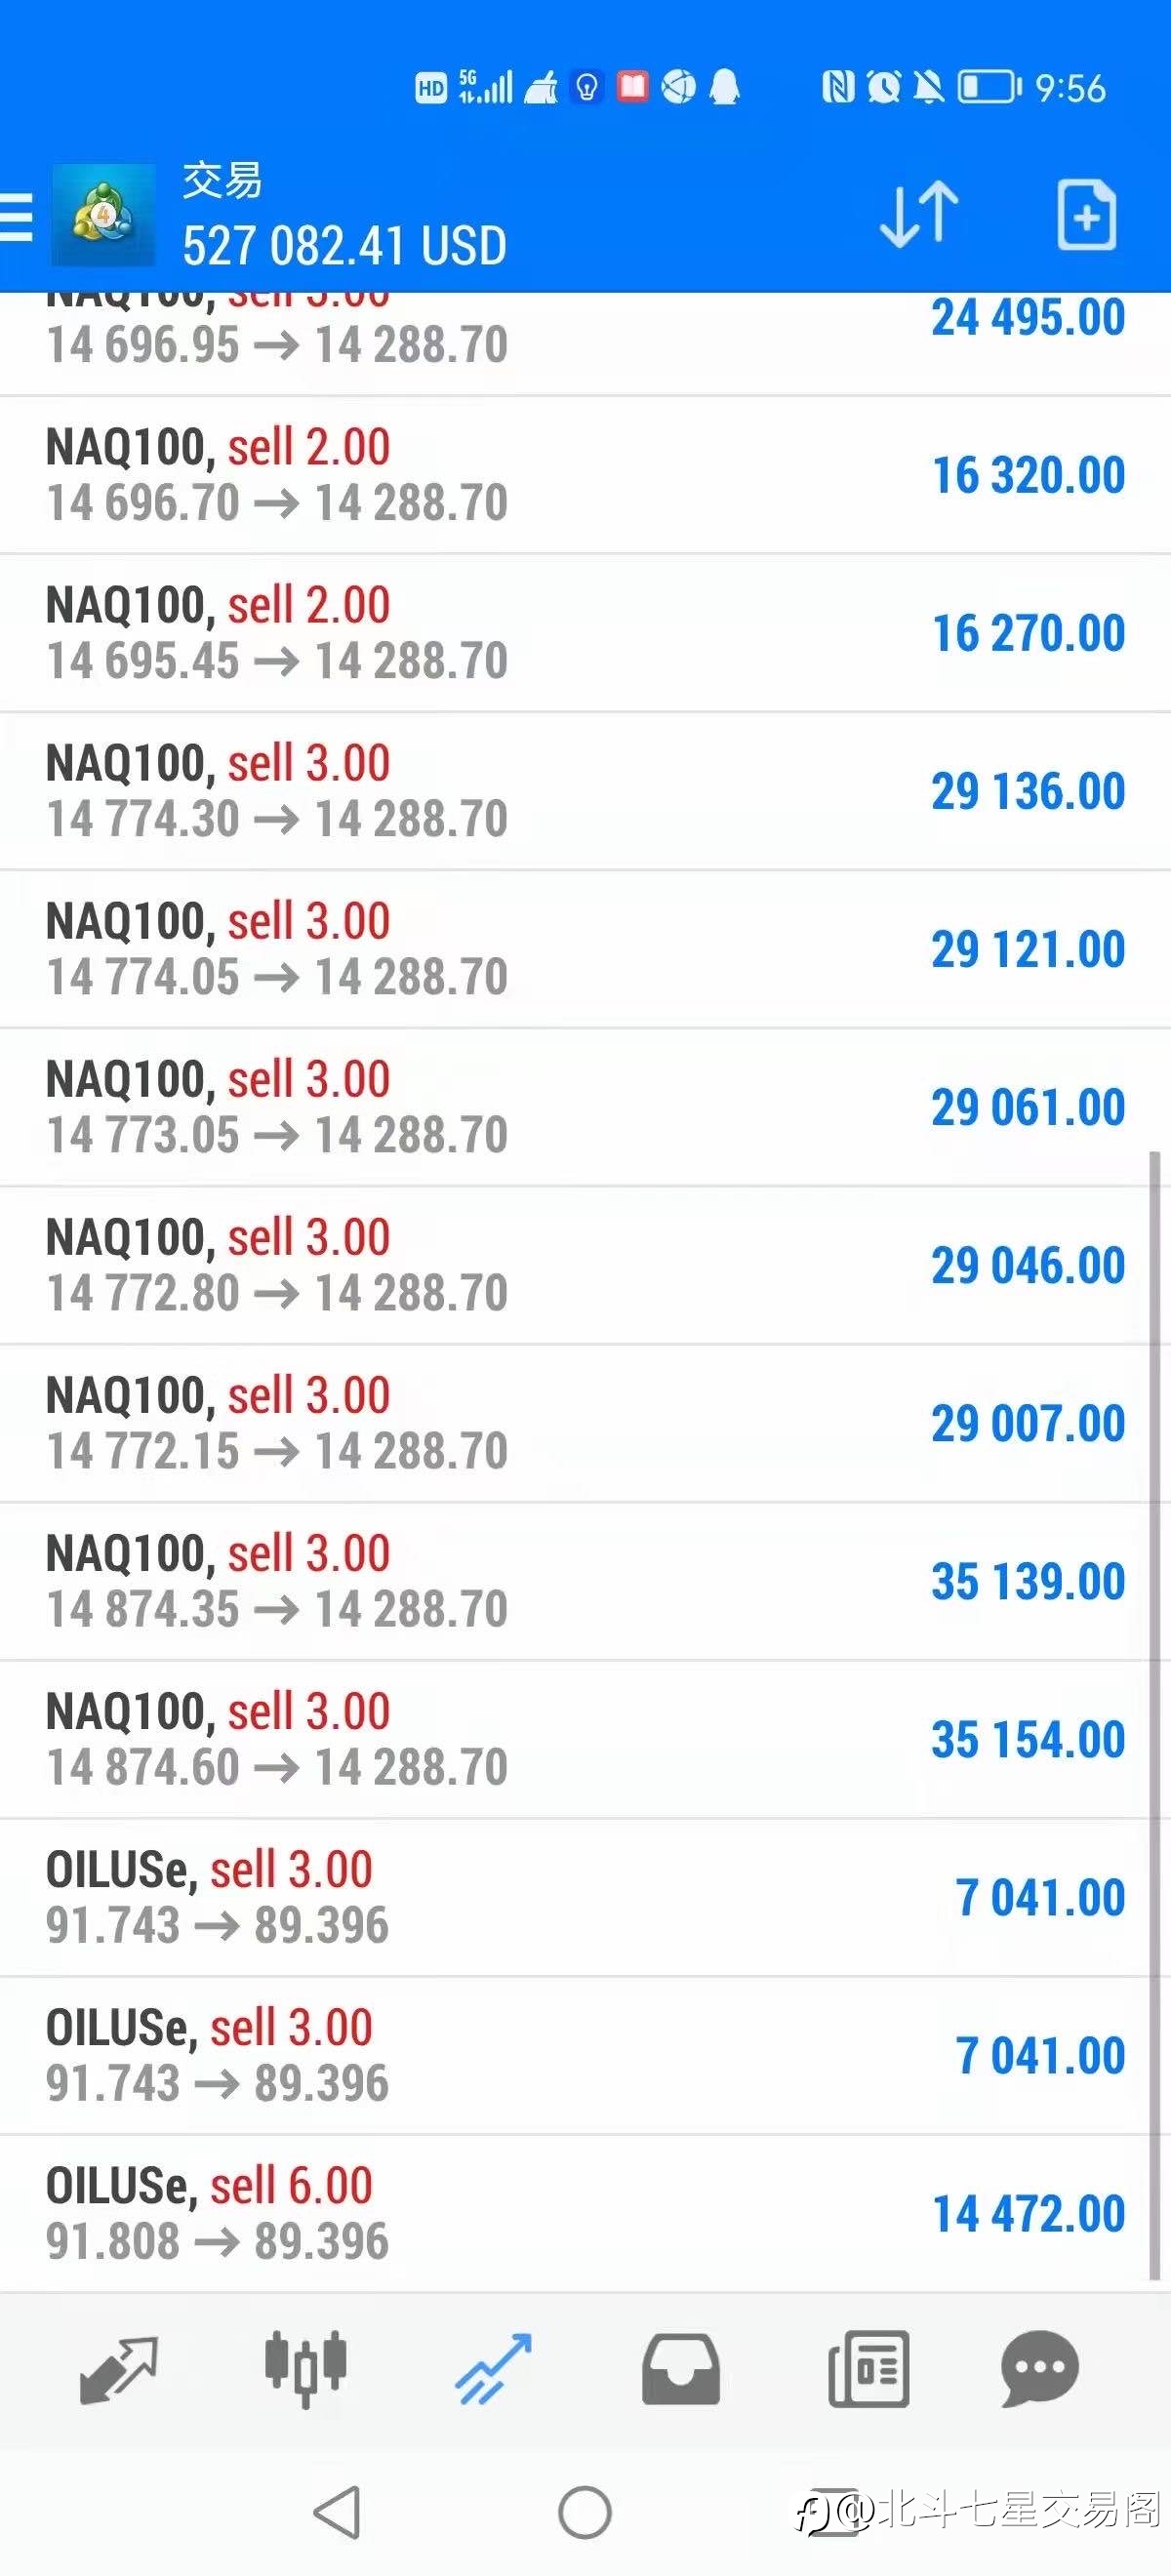Open the NAQ100 position with profit 29 136.00
The width and height of the screenshot is (1171, 2576).
tap(585, 791)
